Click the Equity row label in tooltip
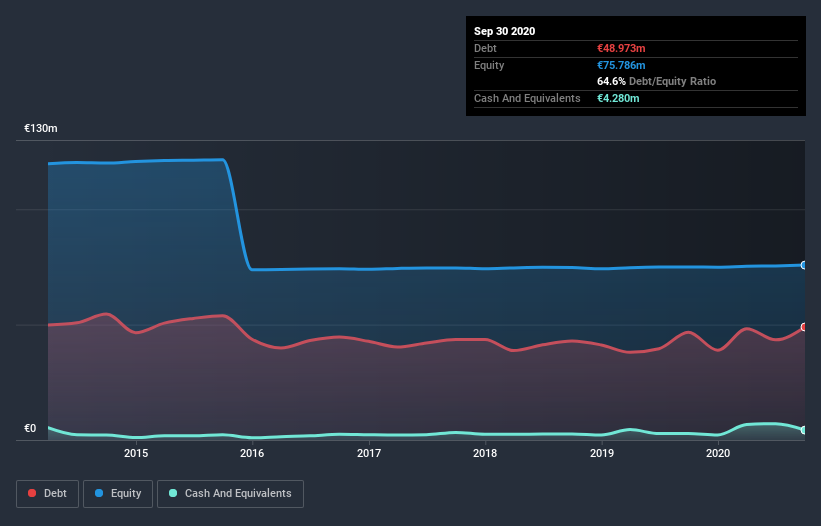821x526 pixels. (489, 65)
